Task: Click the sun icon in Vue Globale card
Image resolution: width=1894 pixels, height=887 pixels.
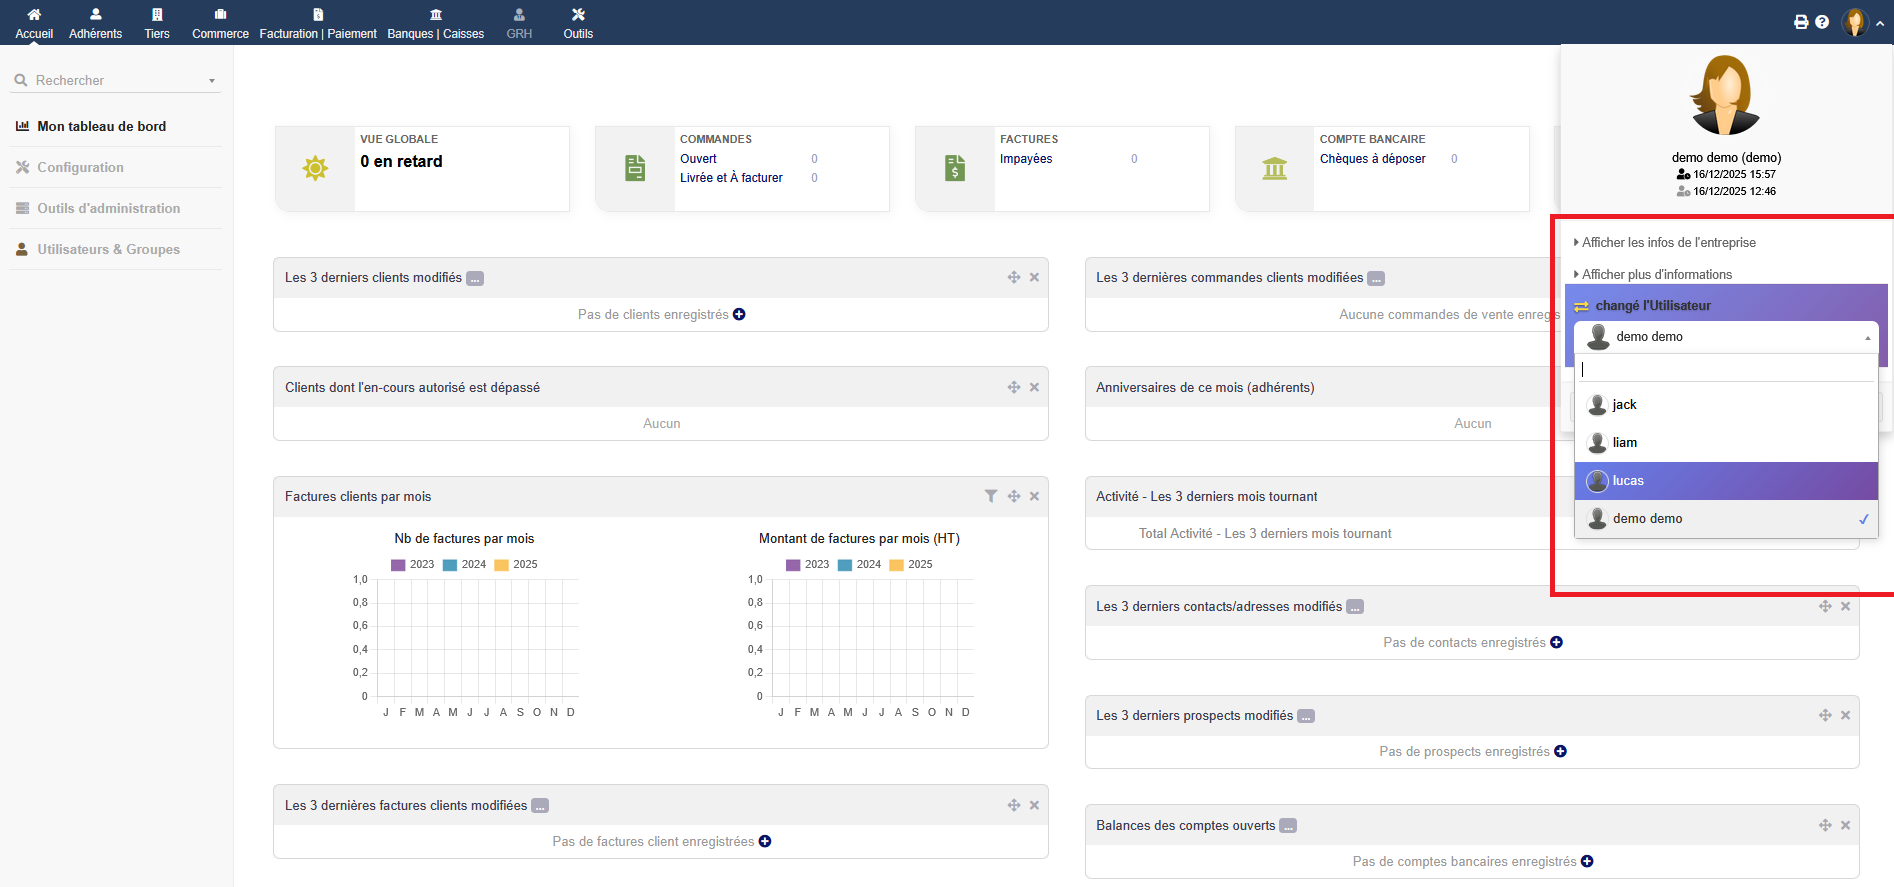Action: click(315, 168)
